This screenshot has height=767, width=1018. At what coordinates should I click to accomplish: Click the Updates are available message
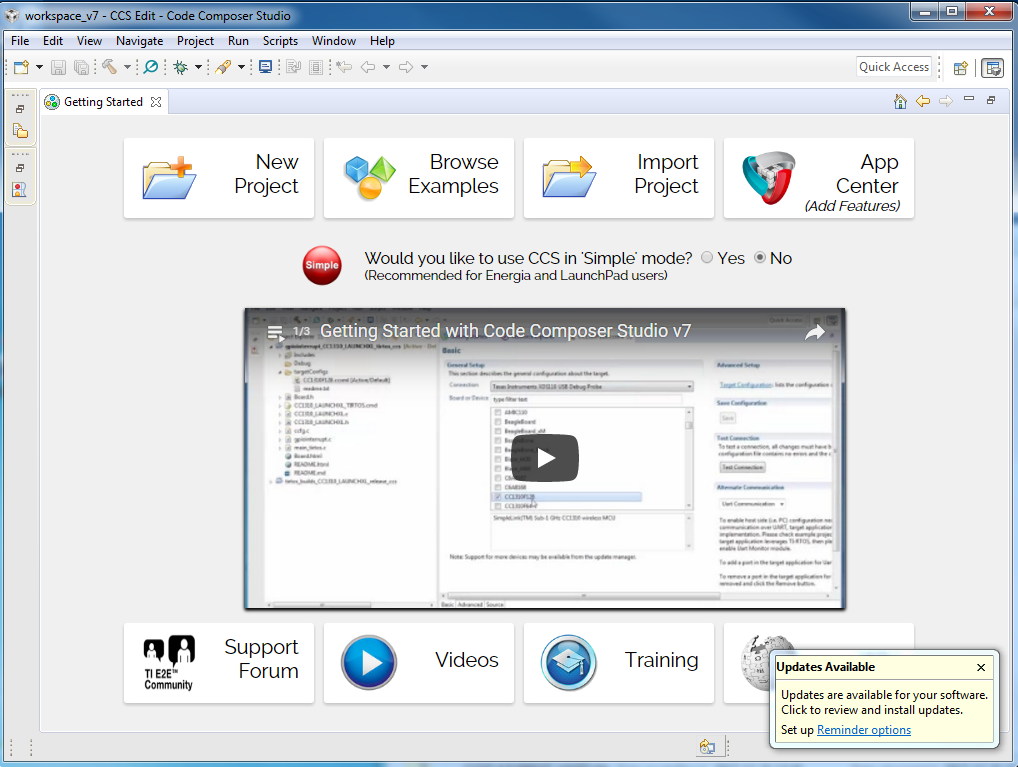tap(884, 702)
